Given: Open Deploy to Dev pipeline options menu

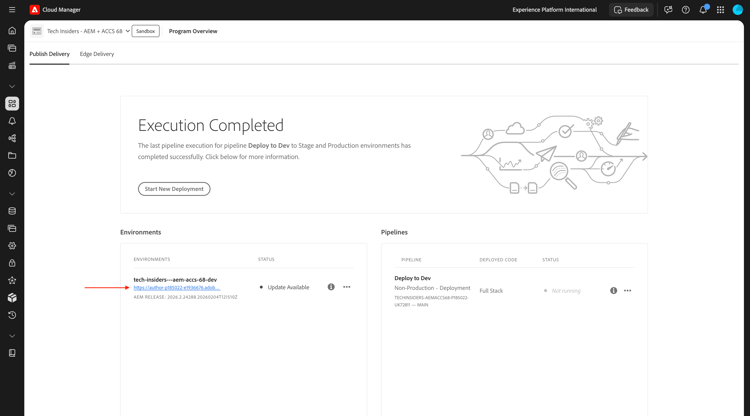Looking at the screenshot, I should 628,291.
